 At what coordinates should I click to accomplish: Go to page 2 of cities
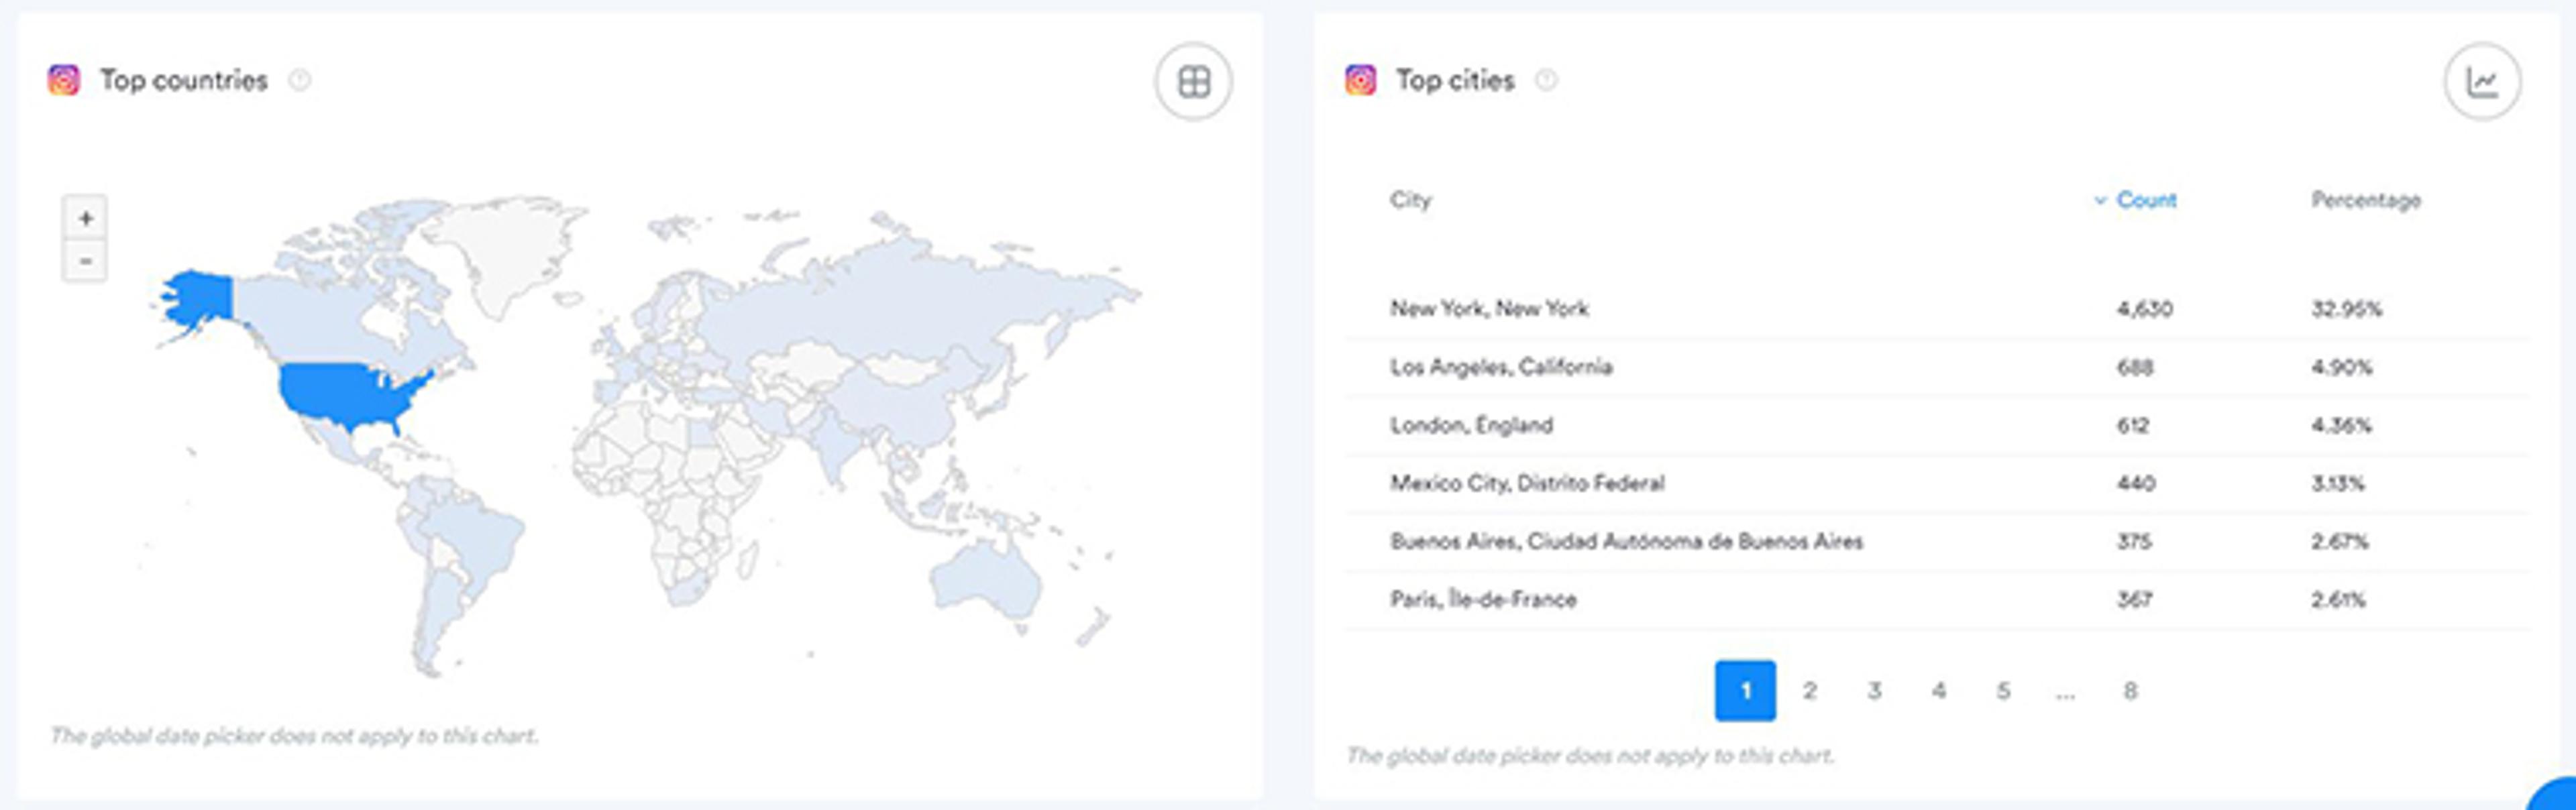1809,690
